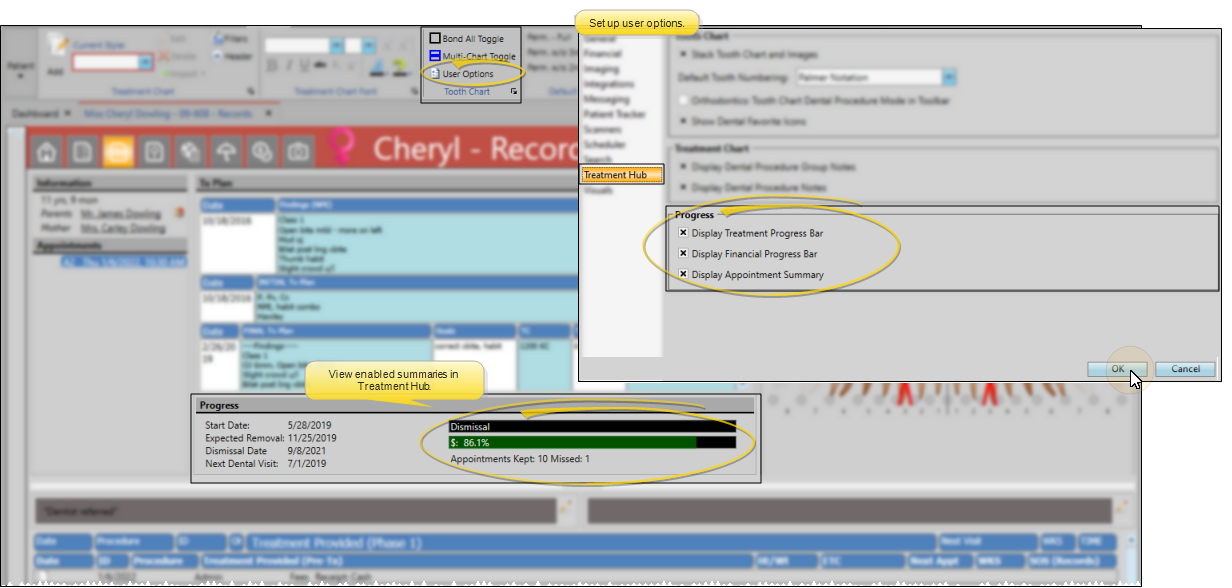The width and height of the screenshot is (1232, 588).
Task: Expand the Current Style dropdown
Action: point(146,62)
